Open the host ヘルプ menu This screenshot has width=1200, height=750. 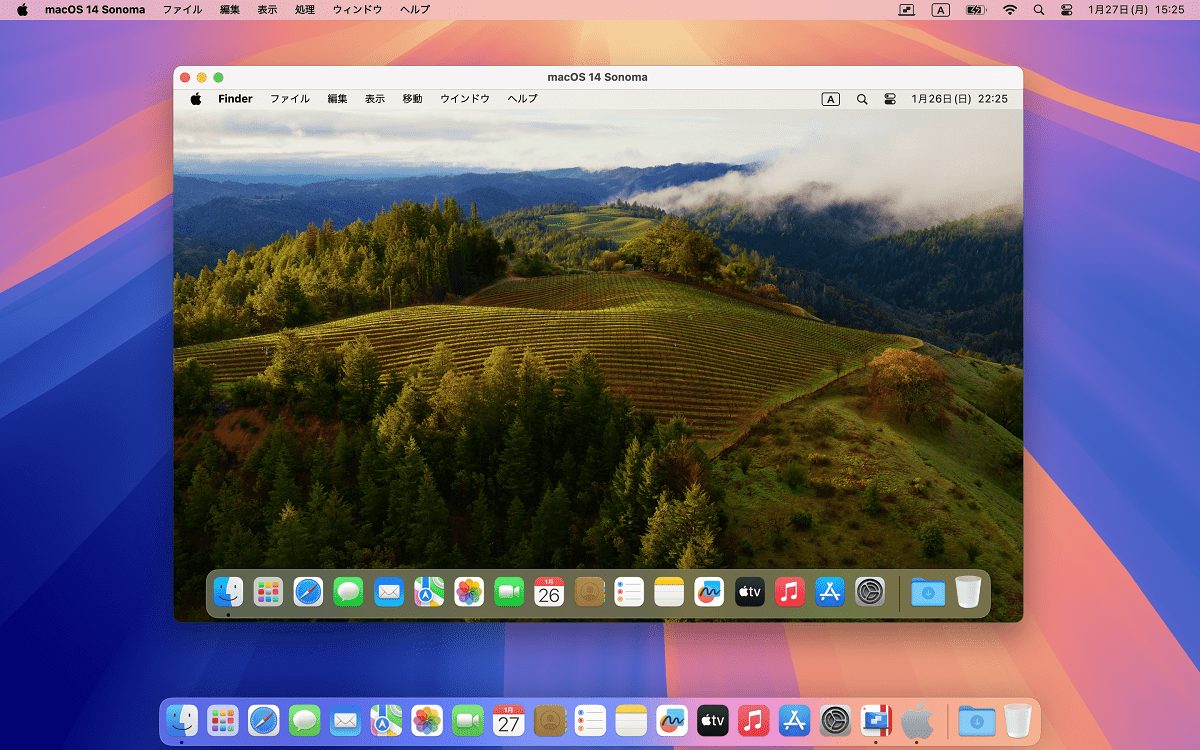coord(415,9)
